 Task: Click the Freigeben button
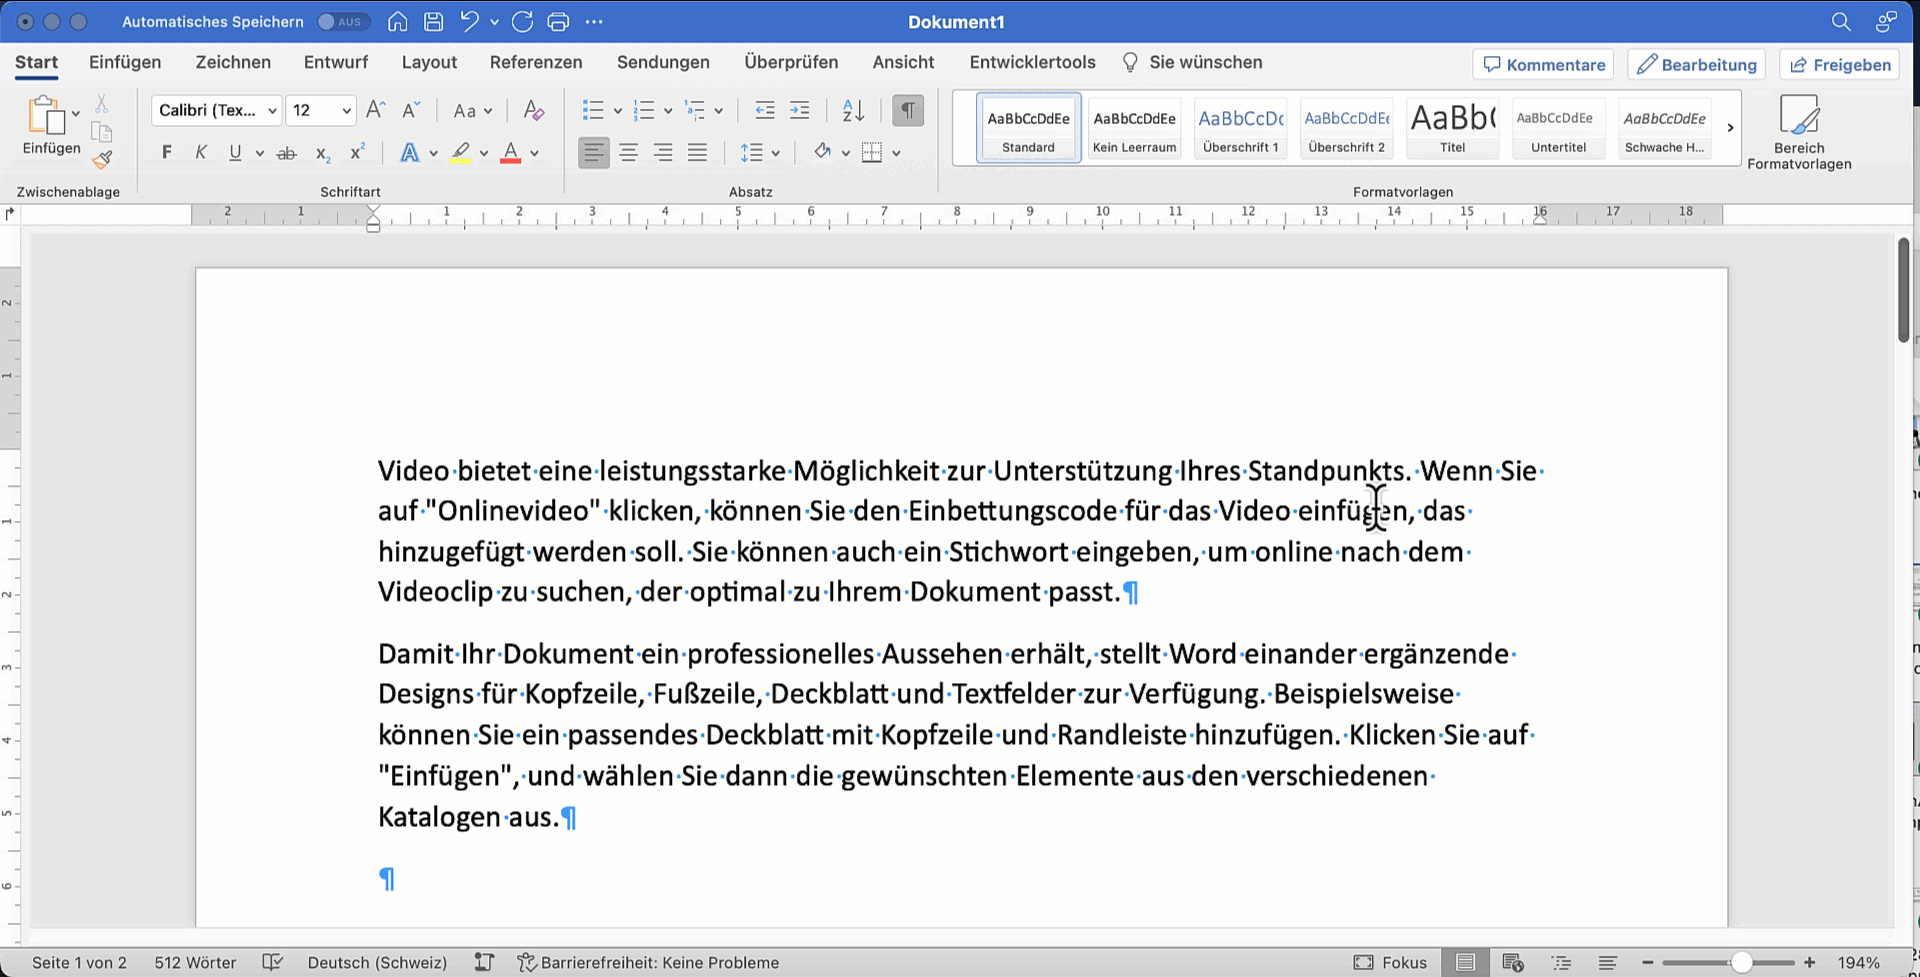point(1840,65)
